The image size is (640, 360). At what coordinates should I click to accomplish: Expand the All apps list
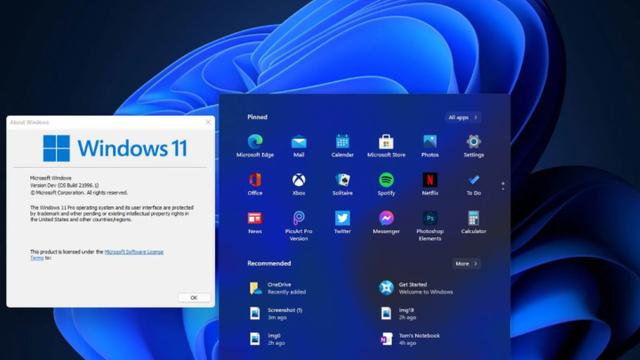pyautogui.click(x=463, y=118)
